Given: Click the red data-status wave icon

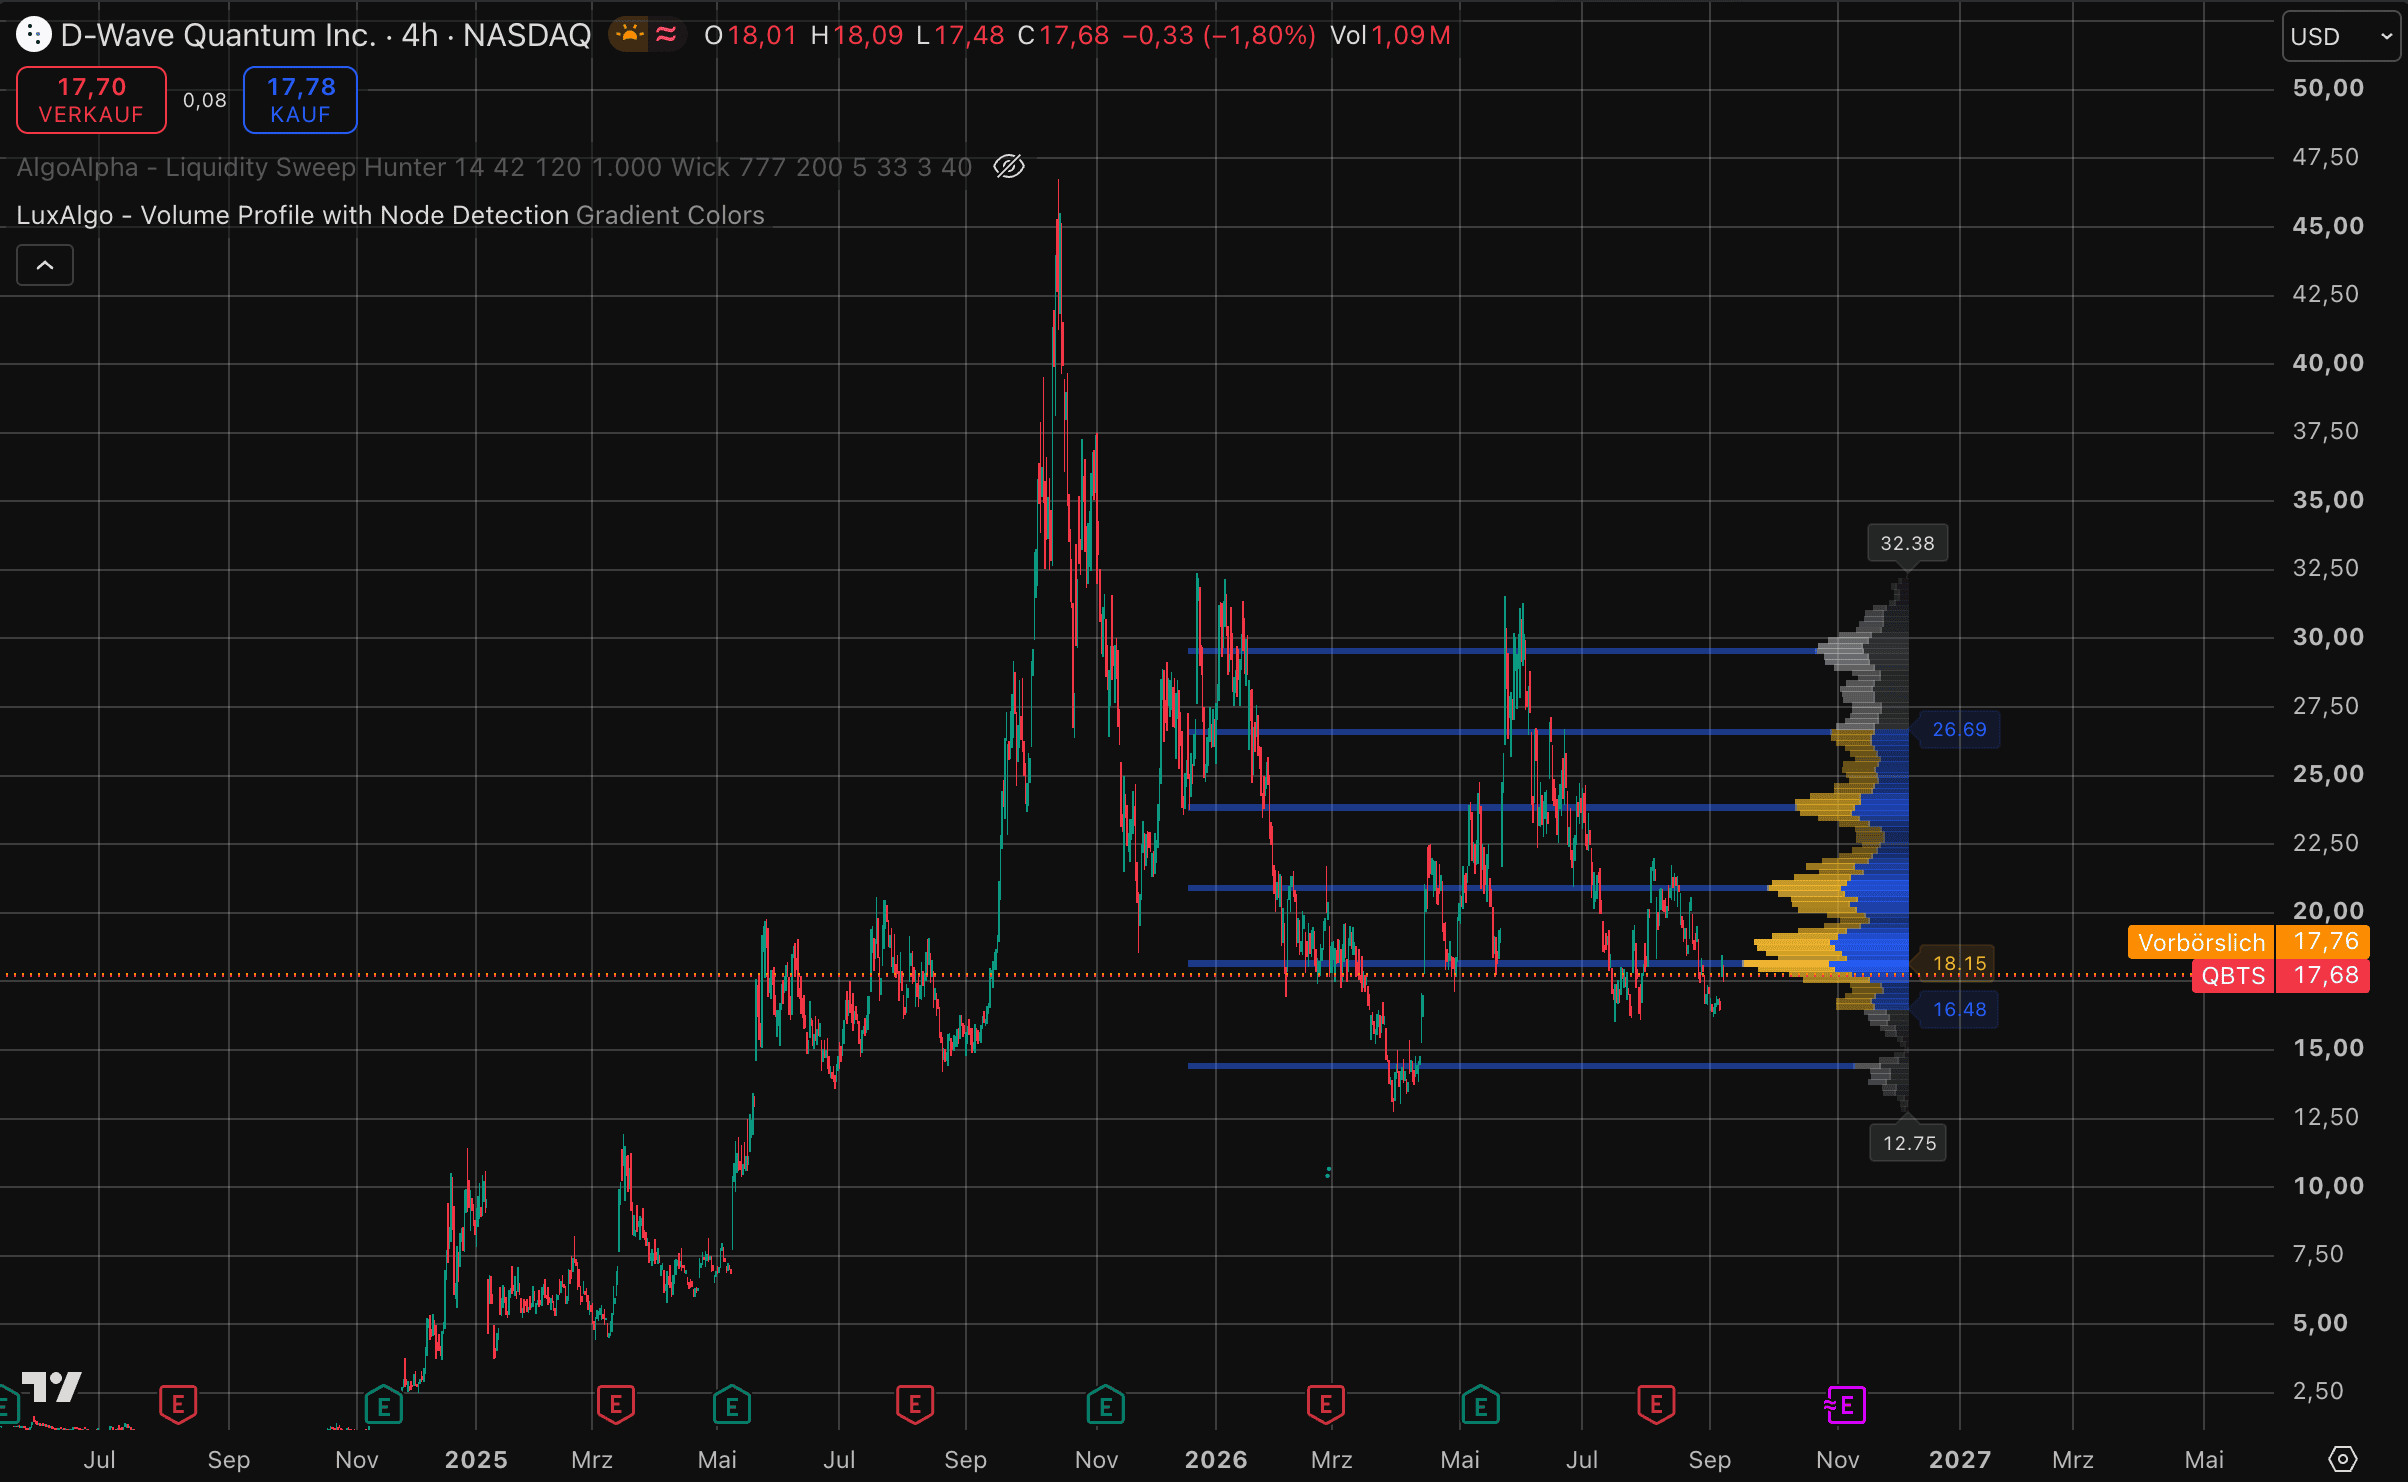Looking at the screenshot, I should [x=666, y=35].
